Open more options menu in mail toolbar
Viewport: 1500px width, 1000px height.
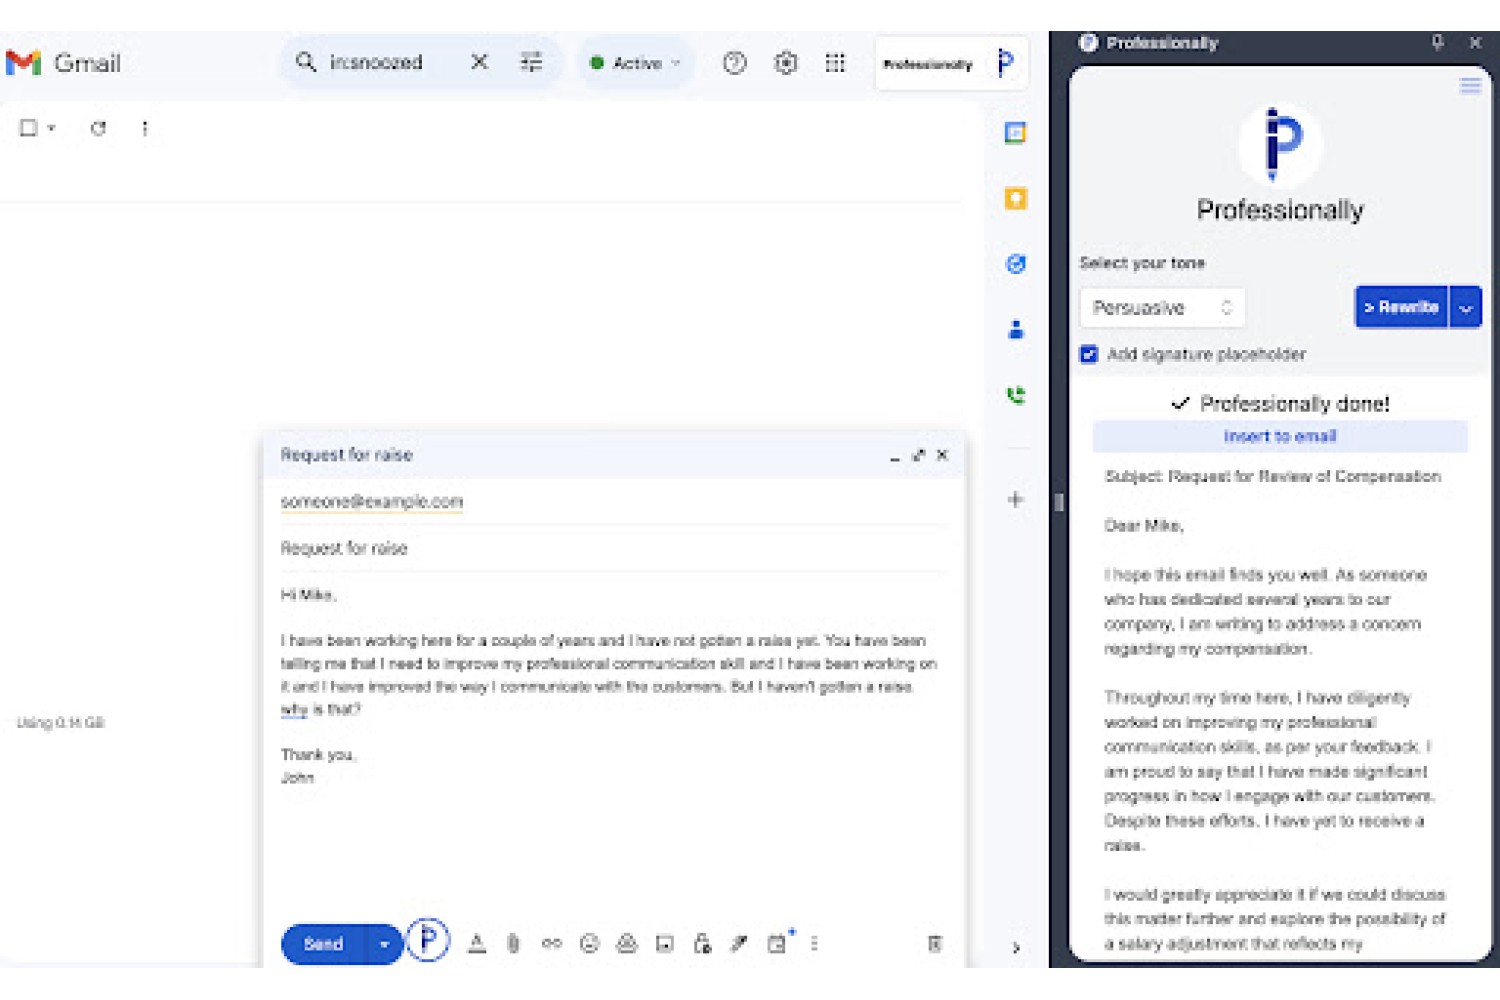point(145,128)
